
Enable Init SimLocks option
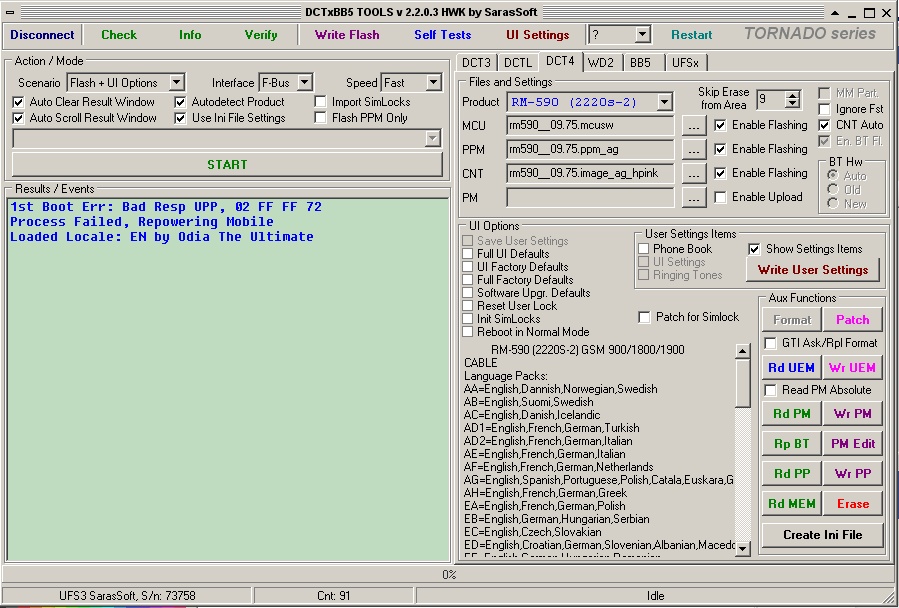[x=468, y=319]
